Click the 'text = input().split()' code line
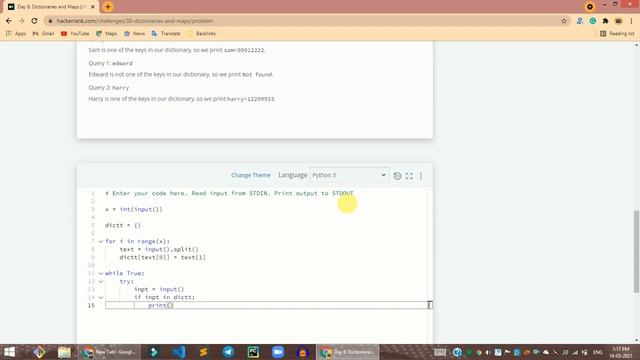 click(x=159, y=249)
